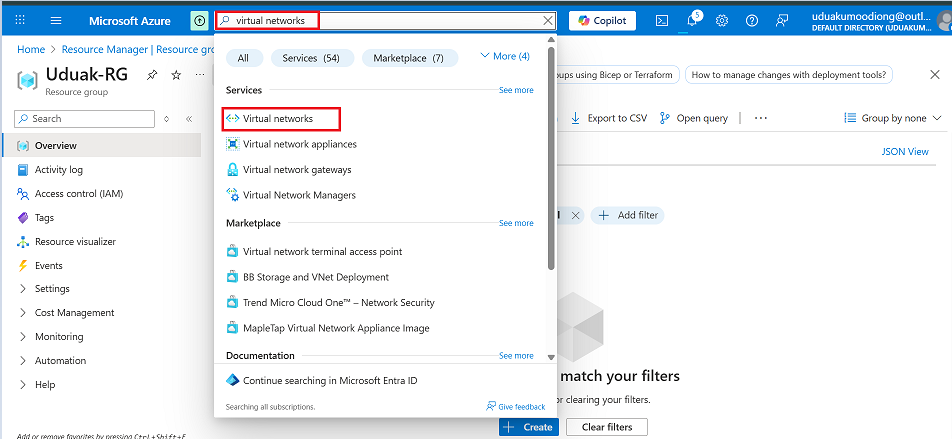The height and width of the screenshot is (439, 952).
Task: Click the green upgrade arrow icon
Action: 199,21
